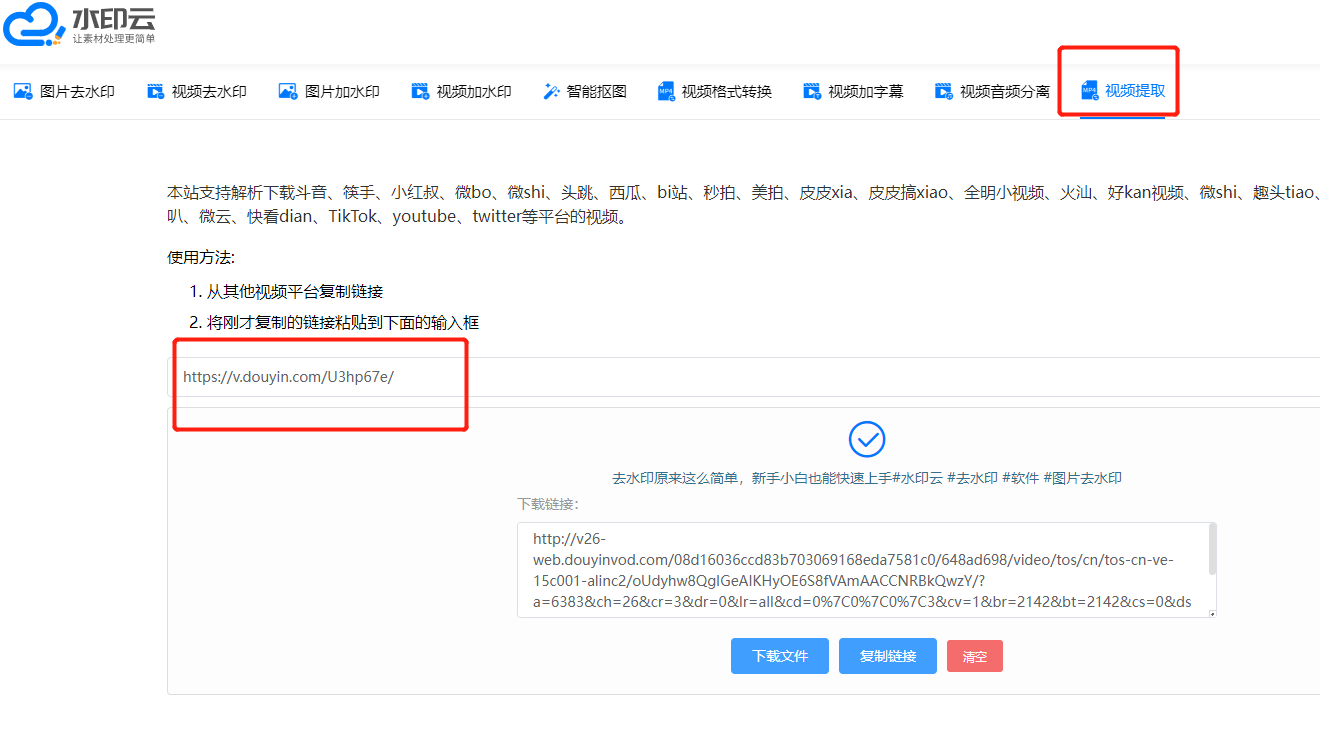The height and width of the screenshot is (740, 1320).
Task: Click the 下载链接: label
Action: pyautogui.click(x=548, y=504)
